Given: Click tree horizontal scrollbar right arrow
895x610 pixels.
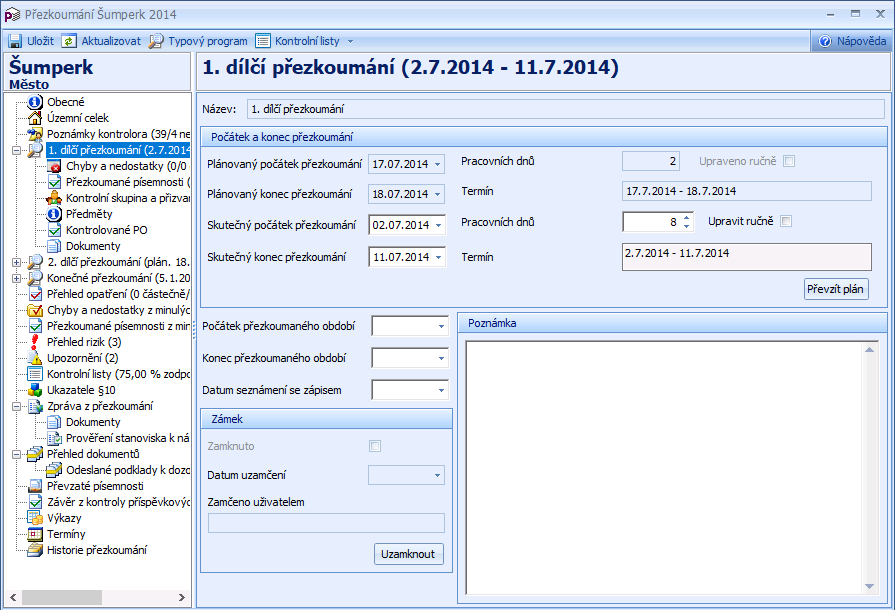Looking at the screenshot, I should [x=182, y=597].
